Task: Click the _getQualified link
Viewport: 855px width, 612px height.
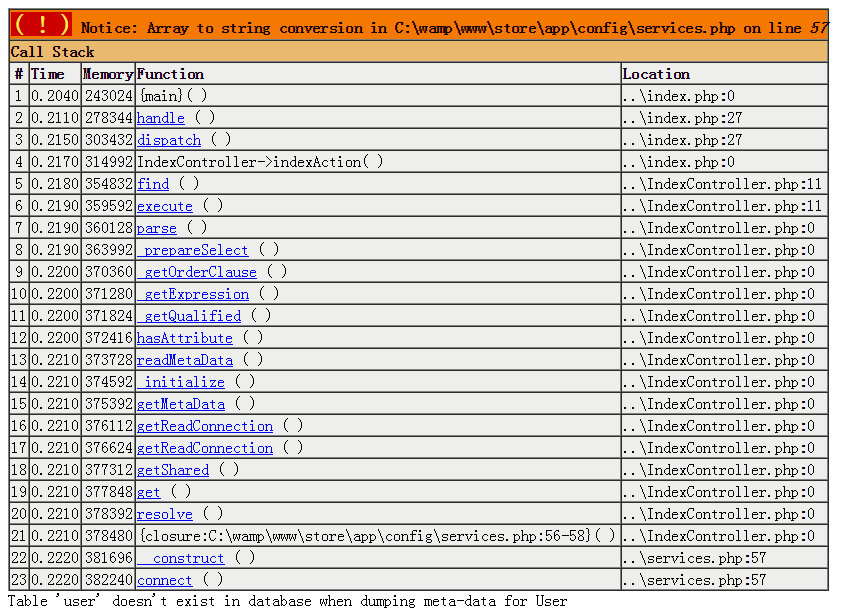Action: pyautogui.click(x=189, y=316)
